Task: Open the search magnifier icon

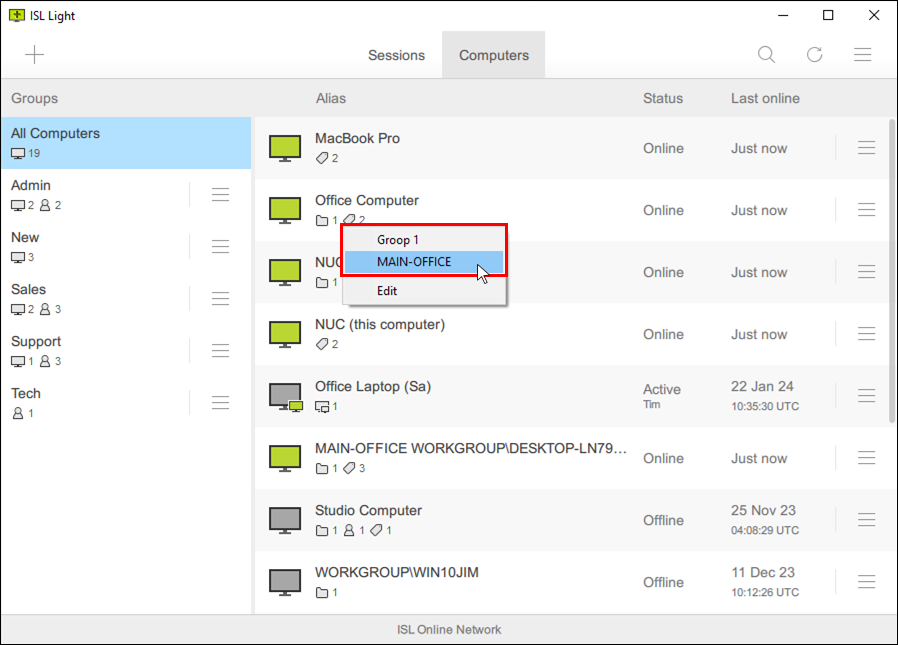Action: point(766,55)
